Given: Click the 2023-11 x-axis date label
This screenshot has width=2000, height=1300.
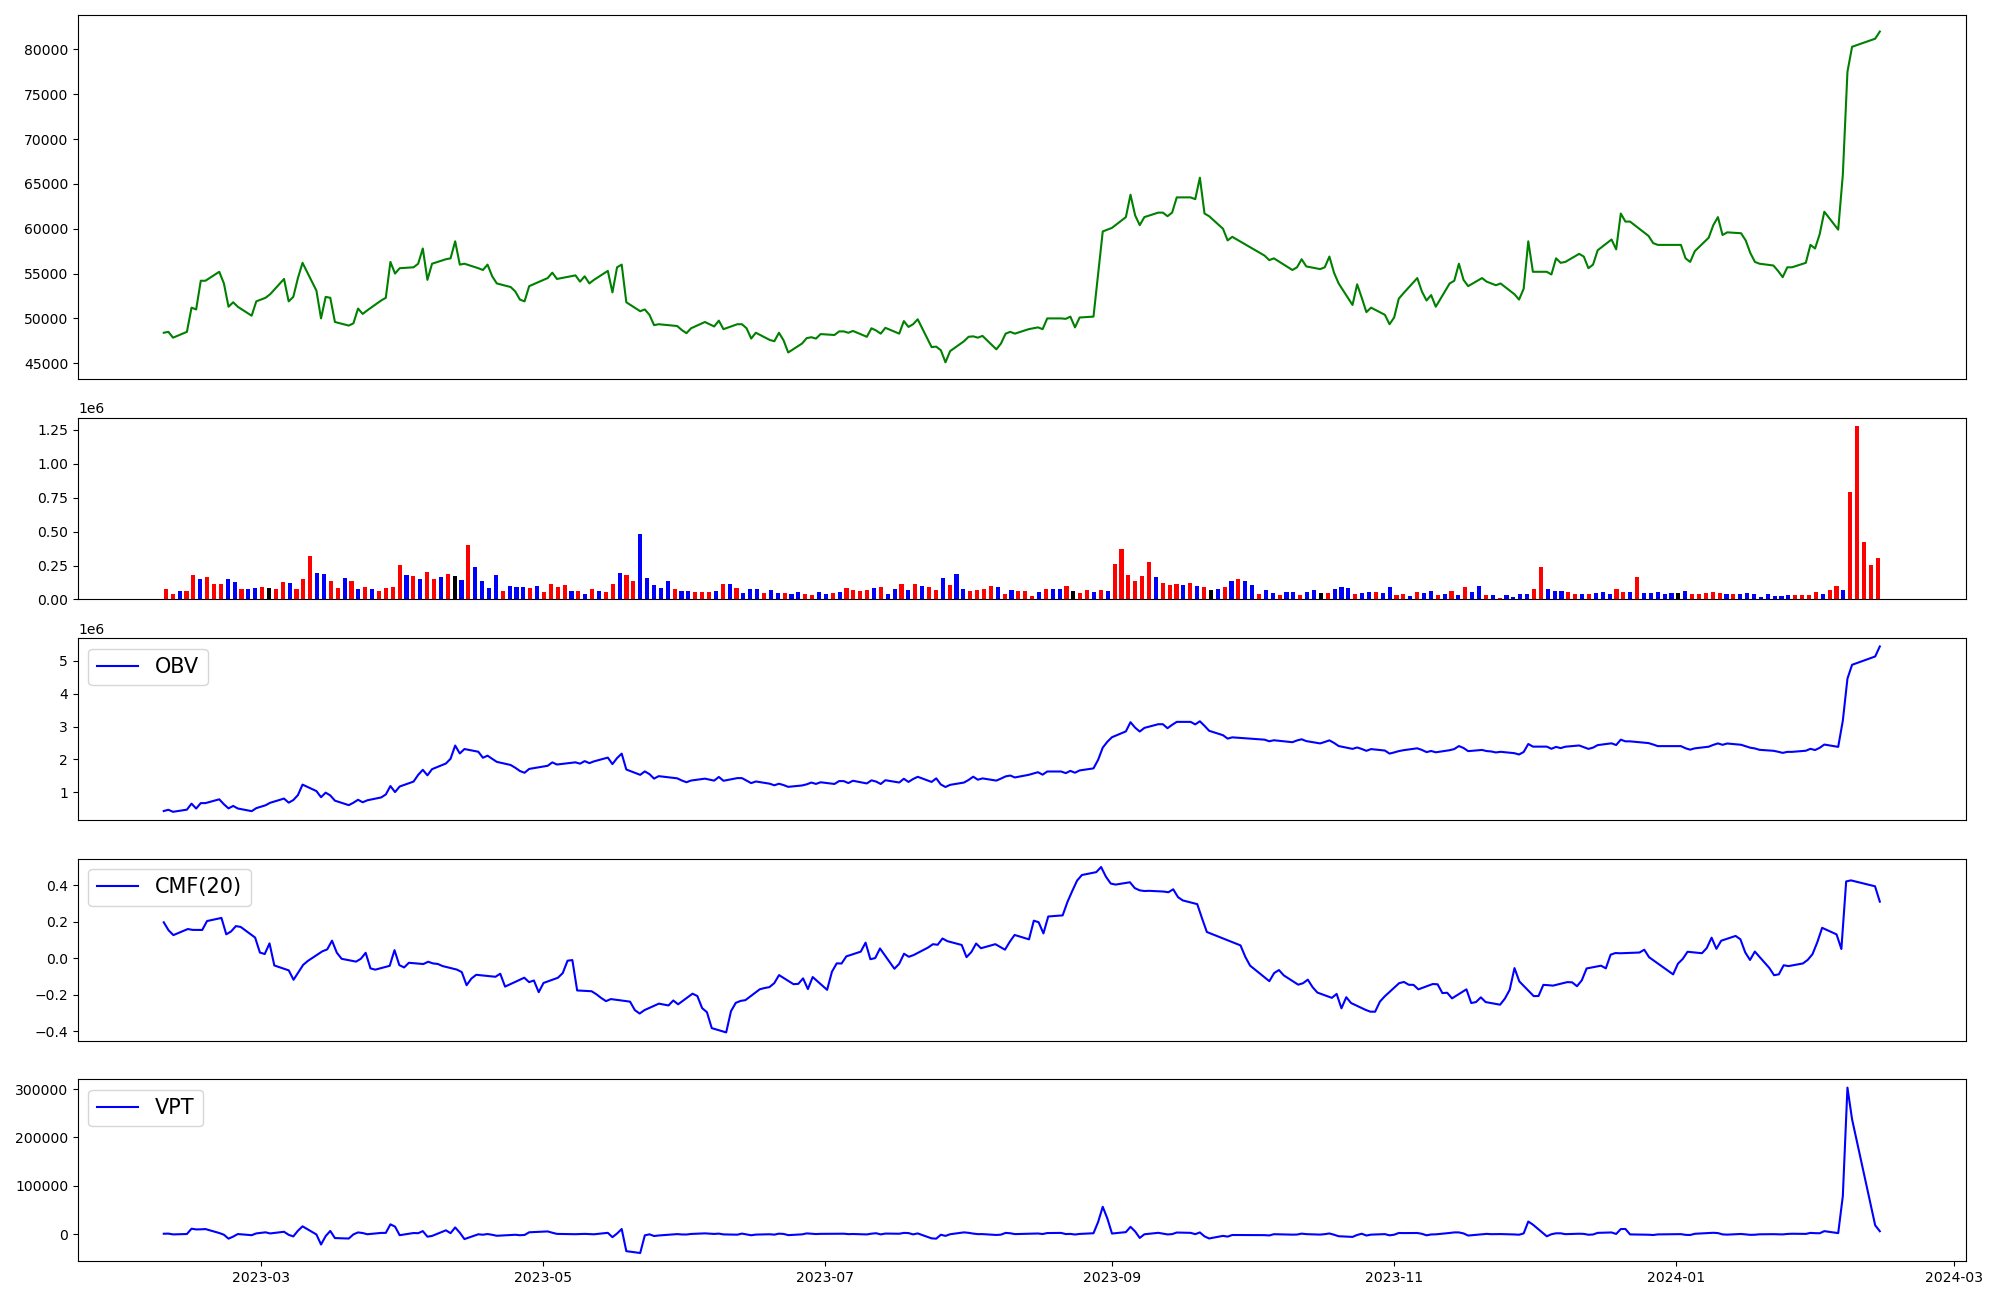Looking at the screenshot, I should click(x=1394, y=1277).
